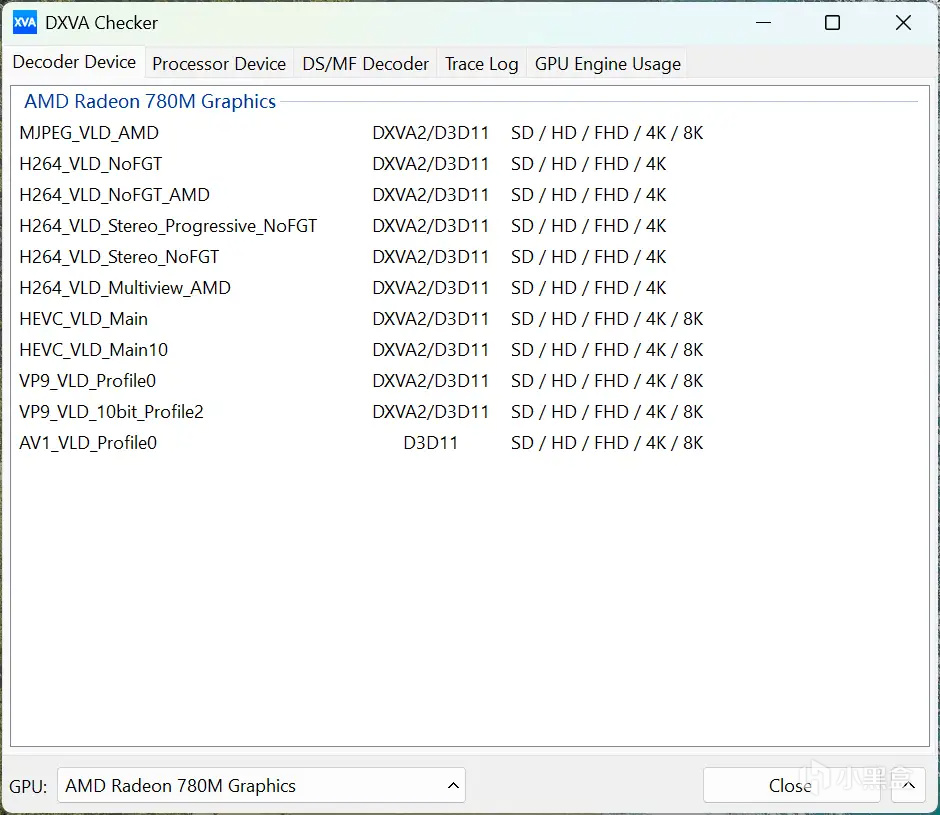Open the Processor Device tab

coord(219,64)
